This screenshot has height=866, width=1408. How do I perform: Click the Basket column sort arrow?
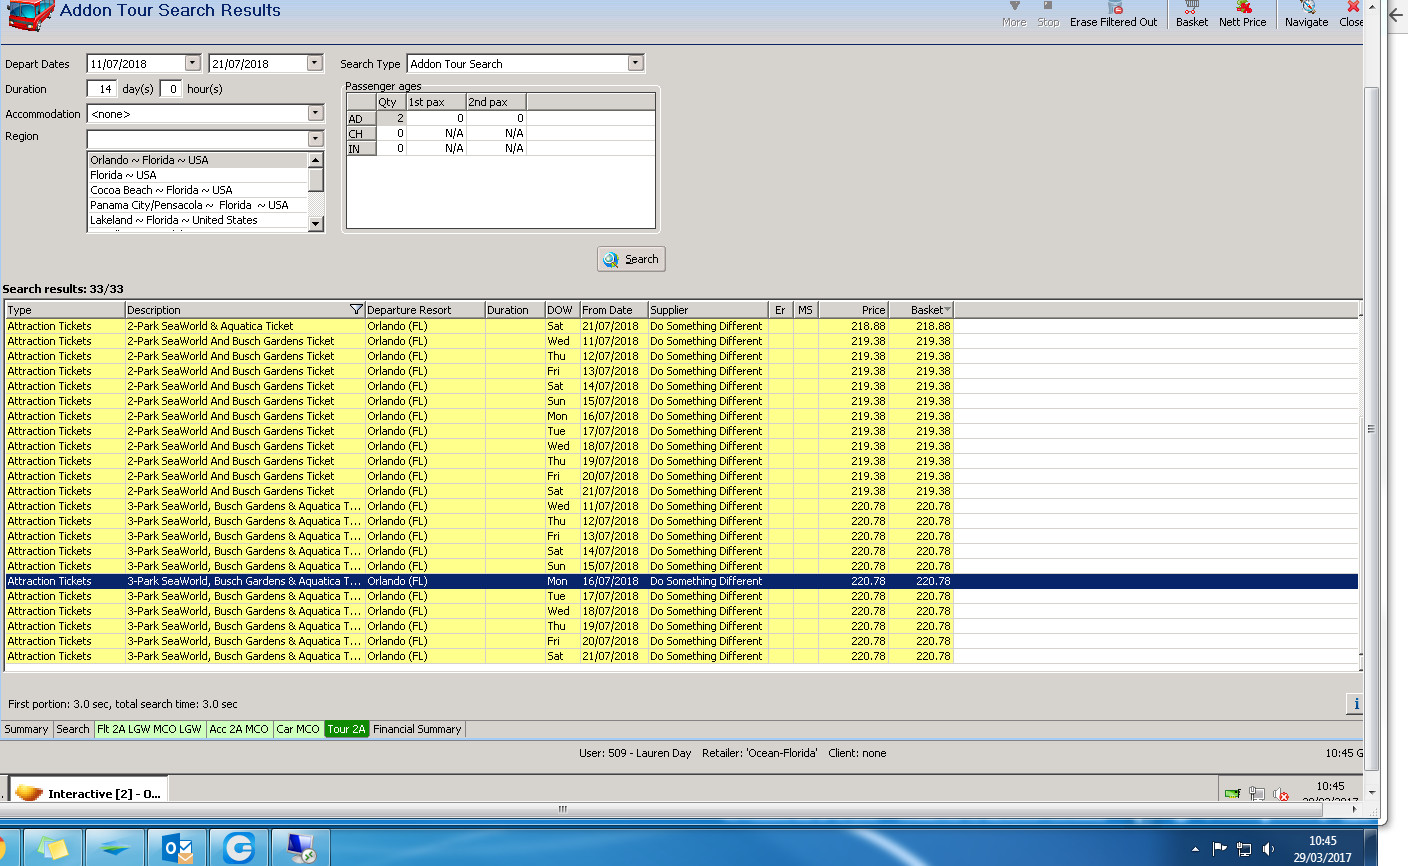947,310
